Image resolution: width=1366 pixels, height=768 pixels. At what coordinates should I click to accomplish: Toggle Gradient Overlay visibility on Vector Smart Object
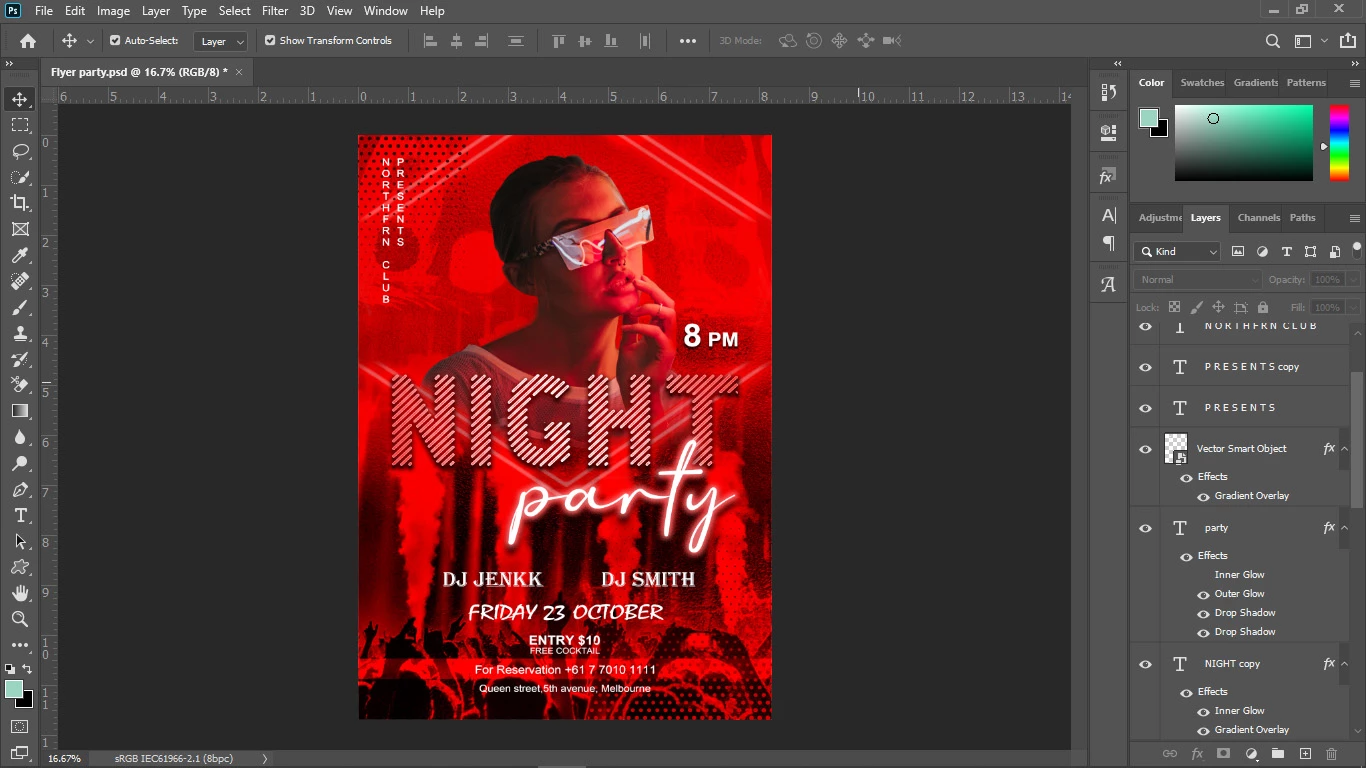[1204, 497]
